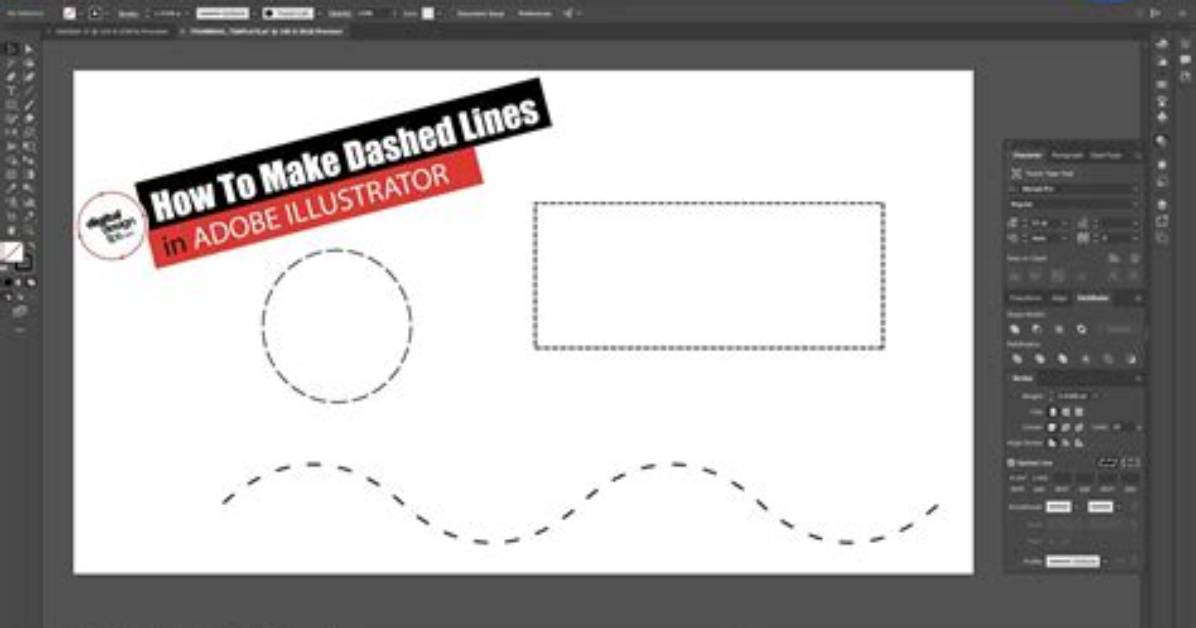Choose Miter Join corner in Stroke panel

click(1053, 427)
